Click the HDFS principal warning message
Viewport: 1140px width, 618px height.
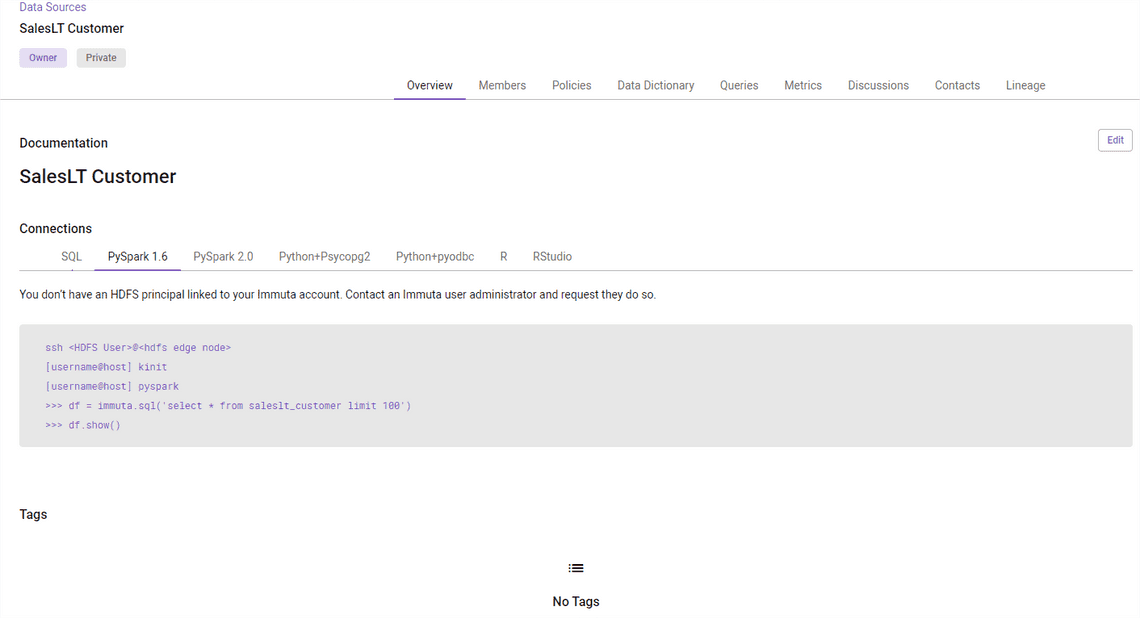tap(337, 295)
